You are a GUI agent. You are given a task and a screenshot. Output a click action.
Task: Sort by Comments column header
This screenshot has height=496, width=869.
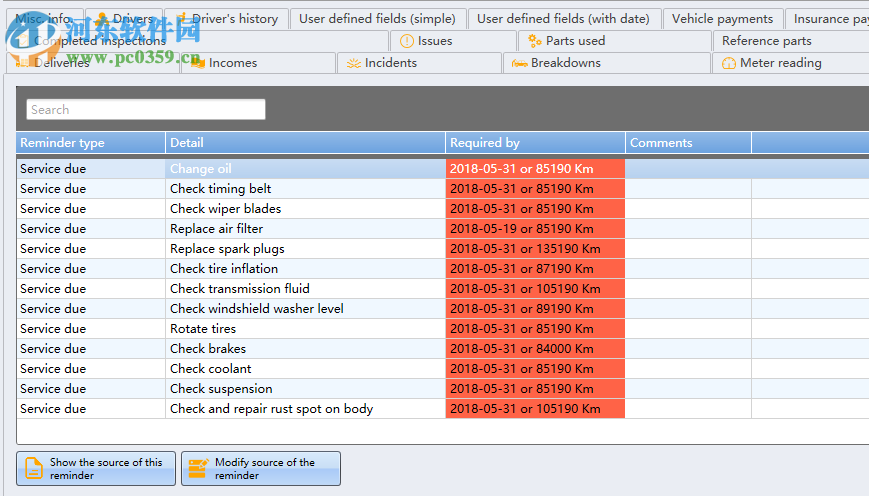tap(688, 143)
